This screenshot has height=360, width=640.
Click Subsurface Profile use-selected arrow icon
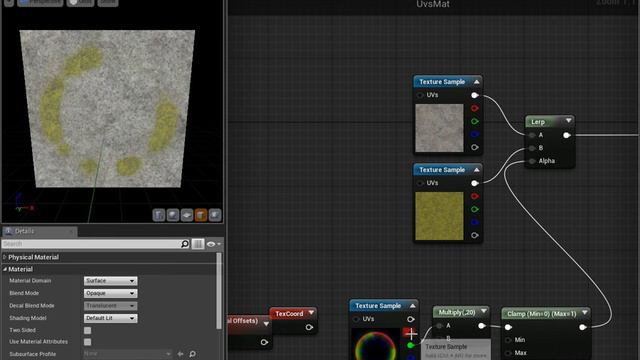pyautogui.click(x=180, y=354)
